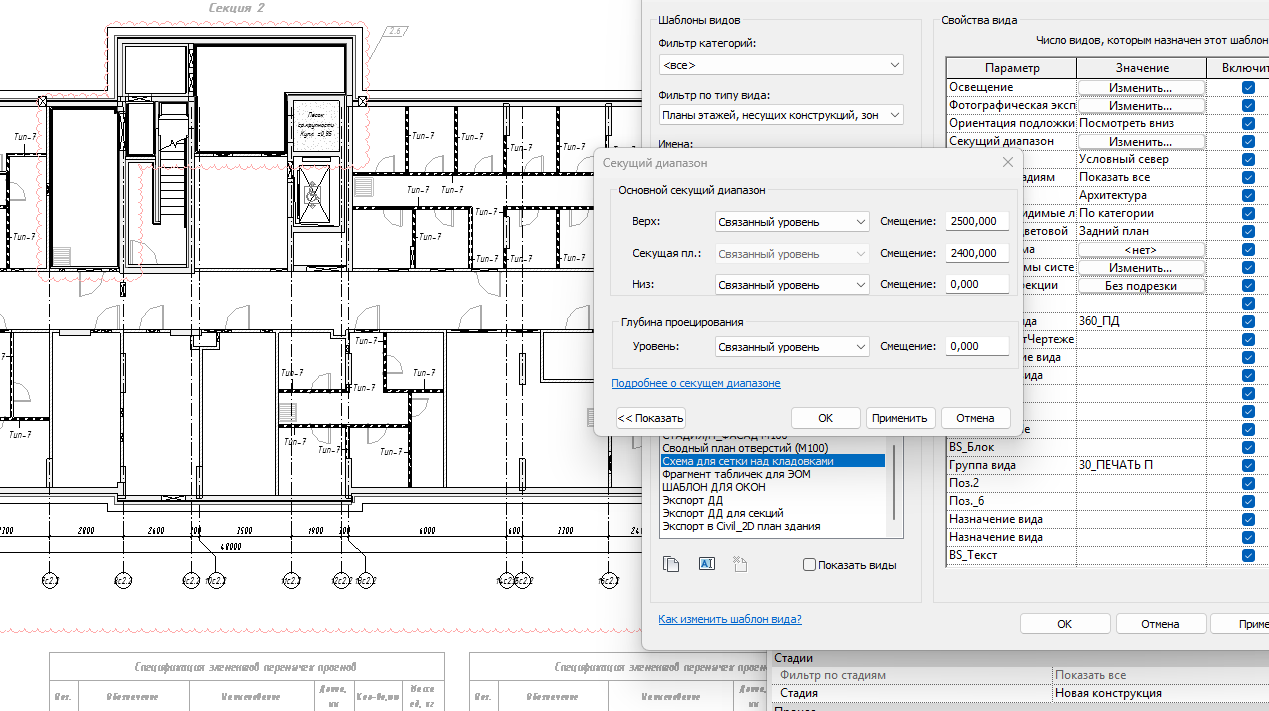Screen dimensions: 1269x711
Task: Uncheck include box for Фотографическая эксп row
Action: [1248, 105]
